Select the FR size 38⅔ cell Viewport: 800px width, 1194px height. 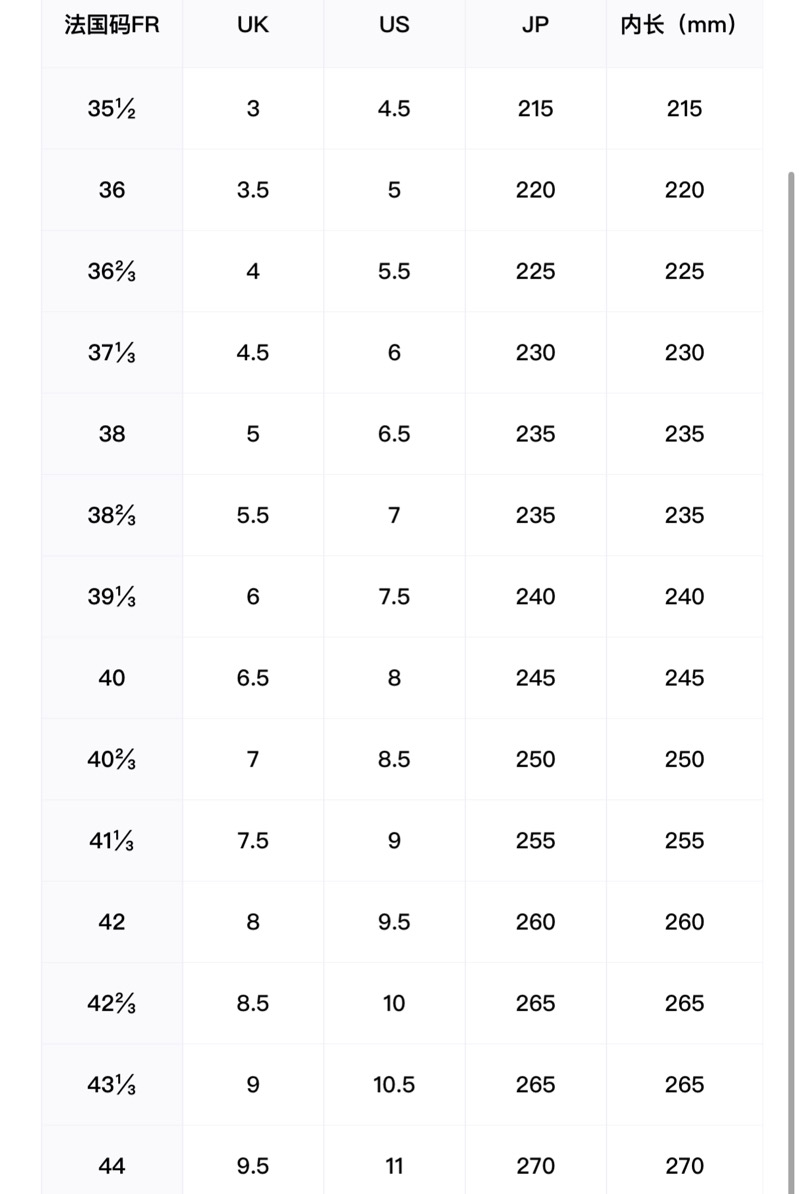(x=112, y=516)
